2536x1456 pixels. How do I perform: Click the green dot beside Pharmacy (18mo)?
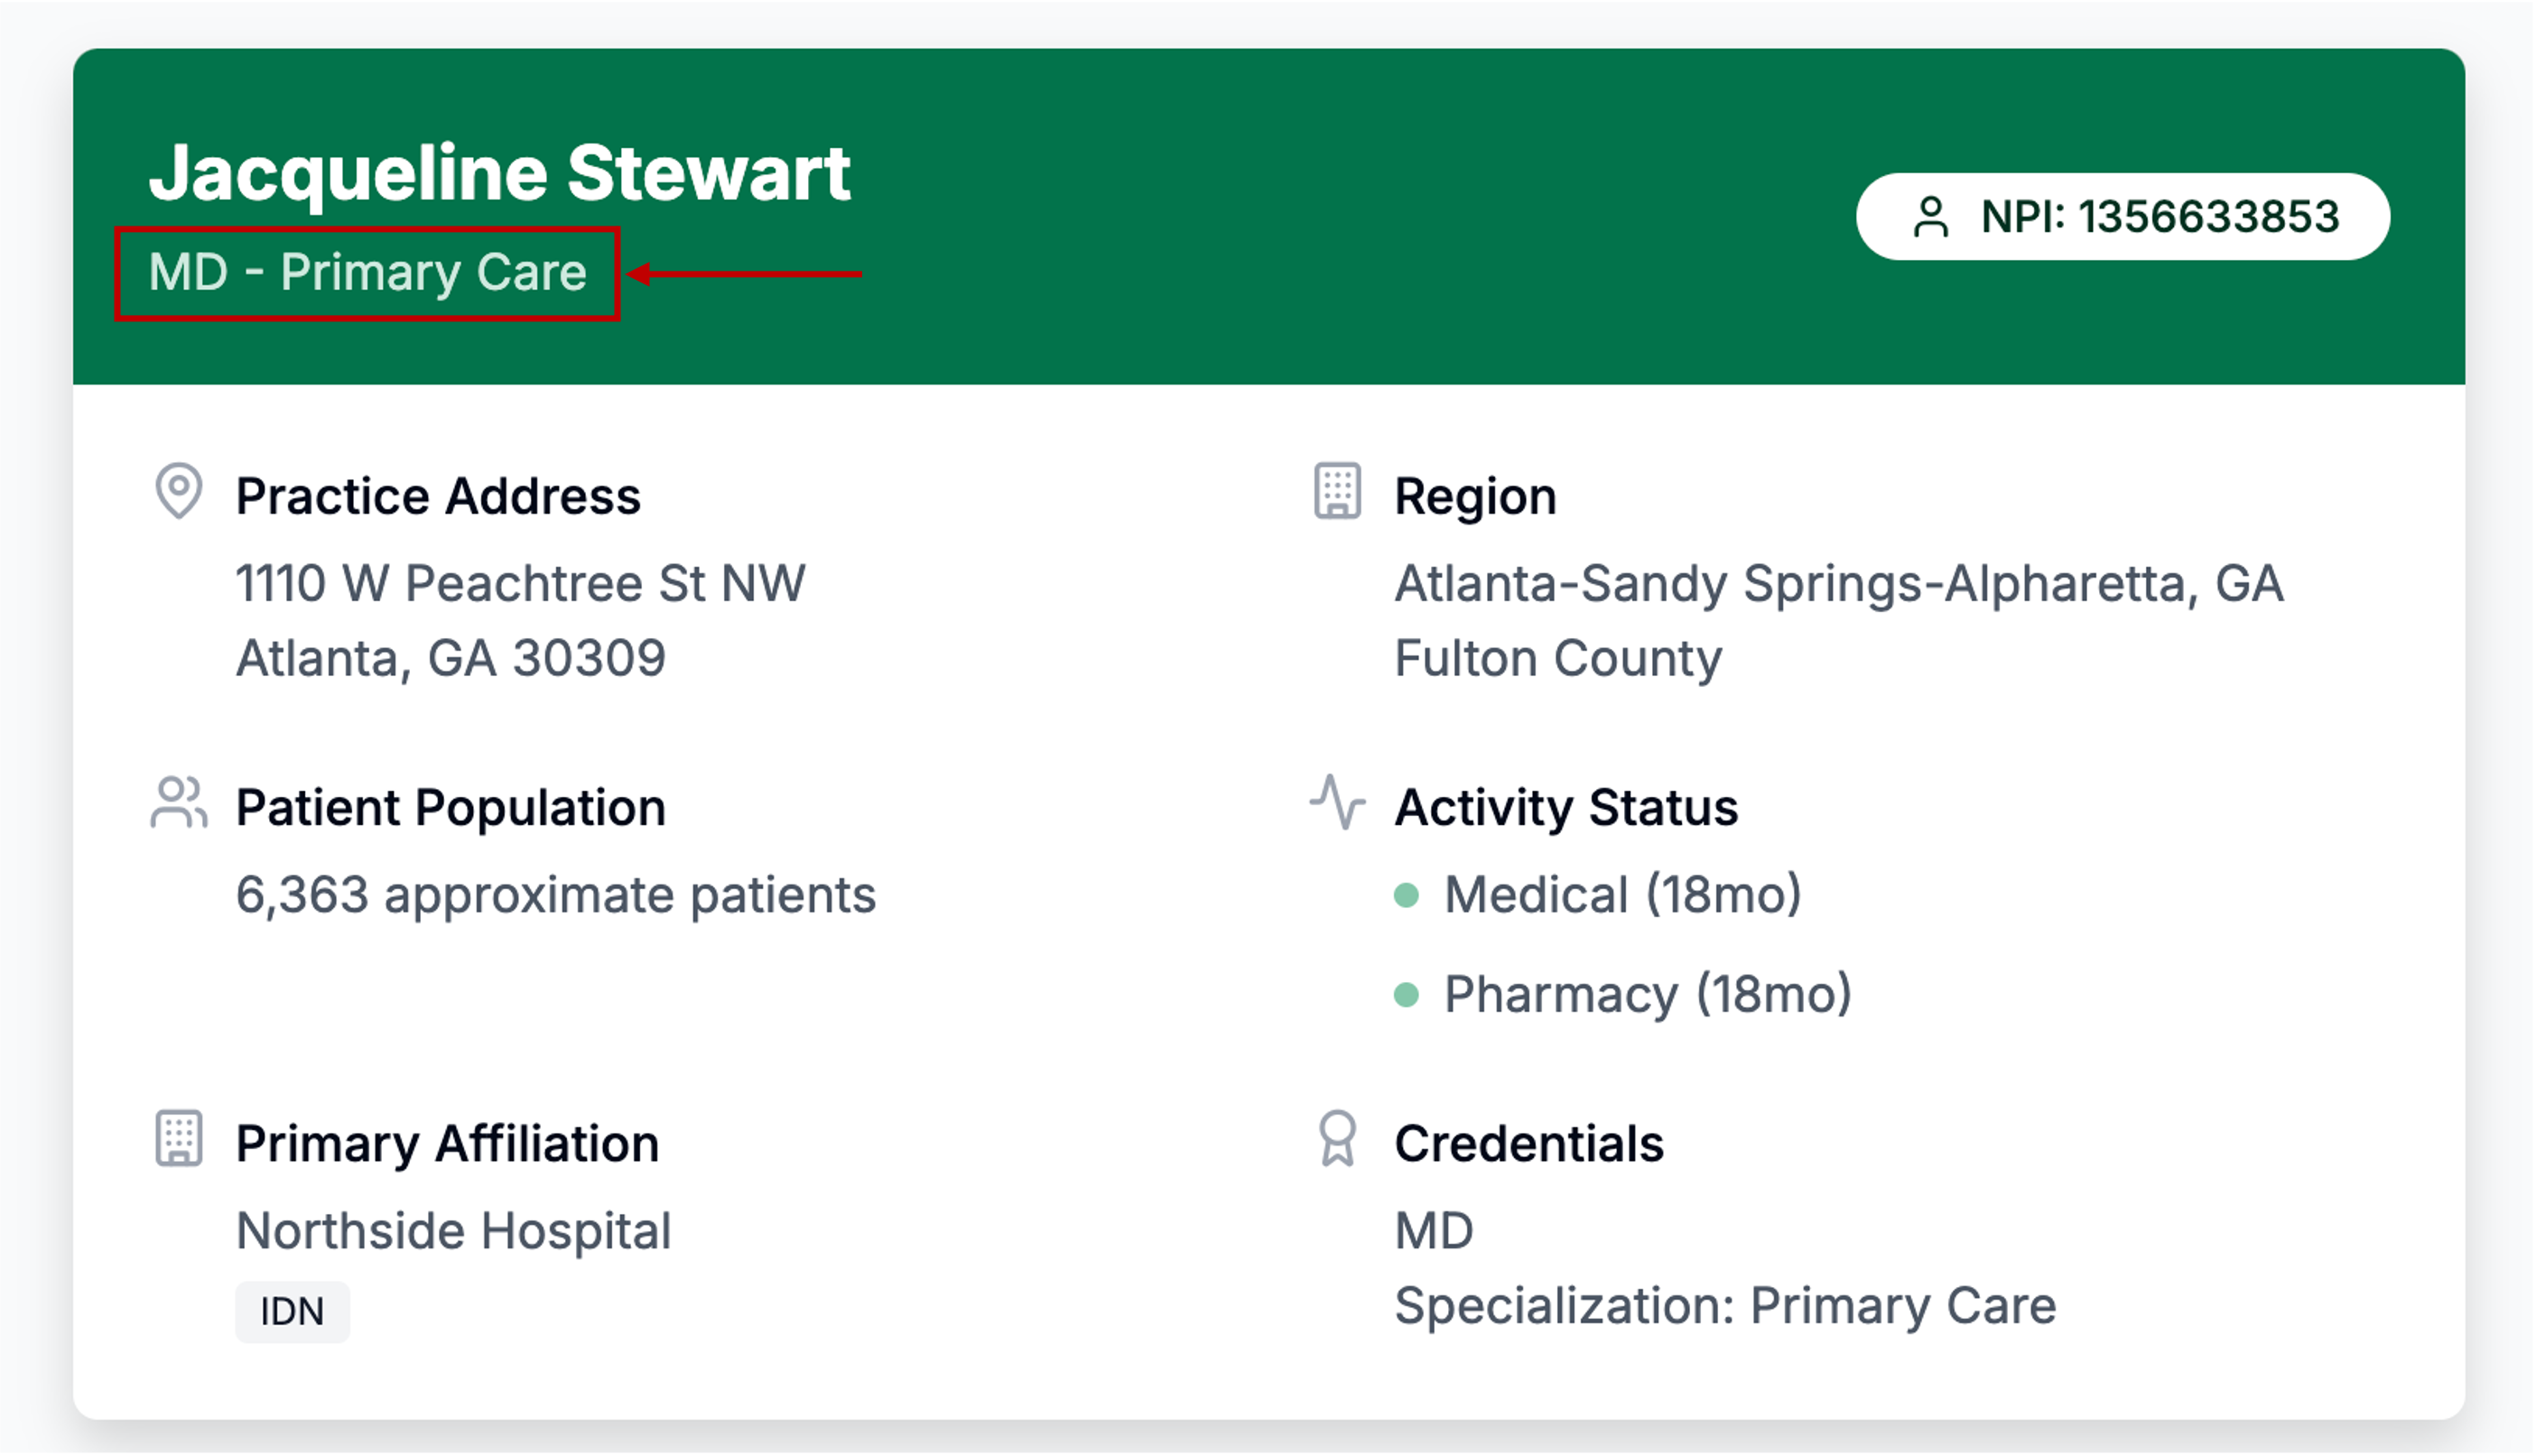(x=1406, y=995)
